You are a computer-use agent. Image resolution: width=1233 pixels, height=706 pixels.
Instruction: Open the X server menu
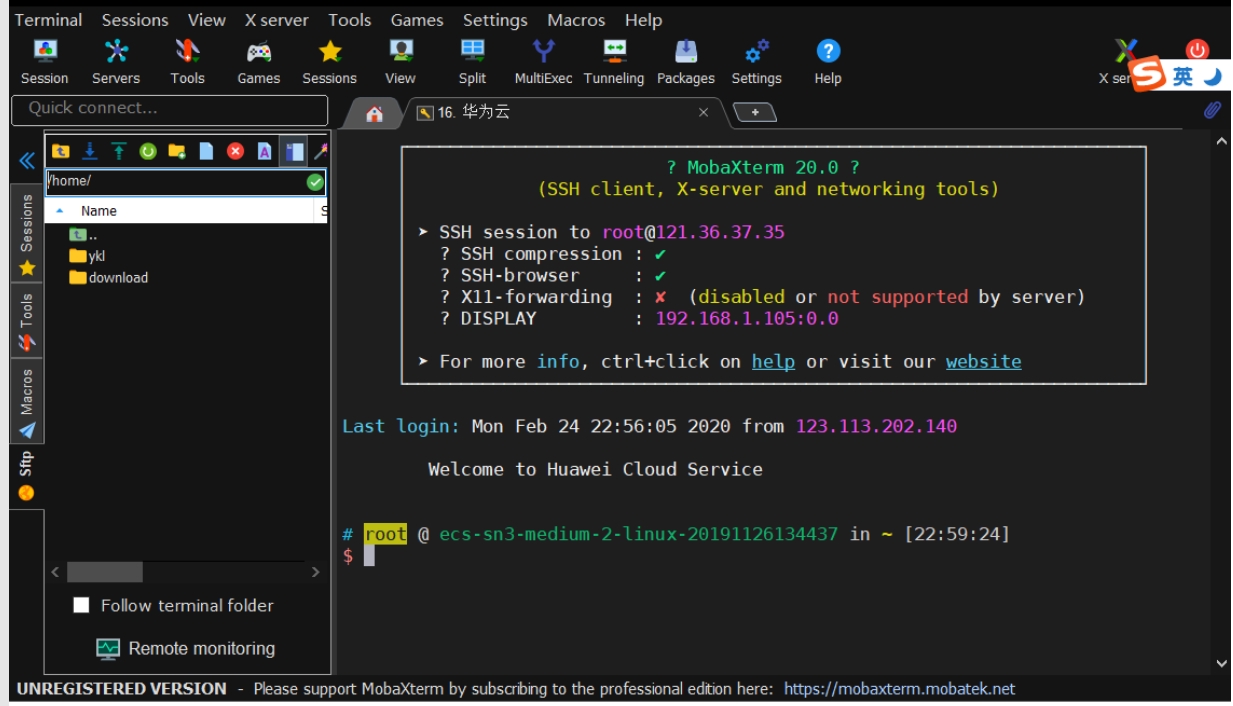click(277, 20)
